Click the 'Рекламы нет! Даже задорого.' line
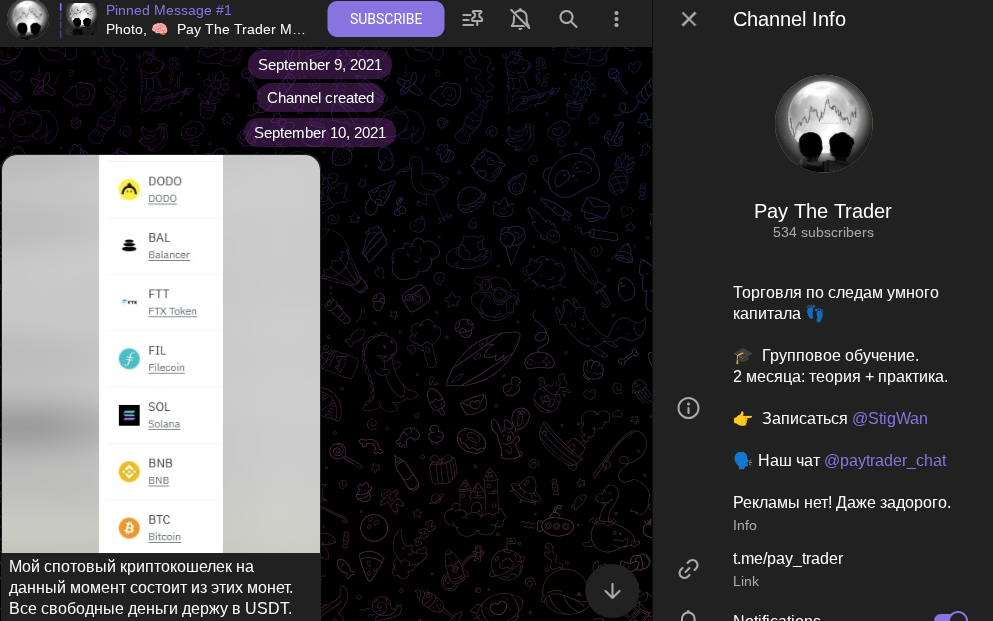Viewport: 993px width, 621px height. (x=842, y=503)
